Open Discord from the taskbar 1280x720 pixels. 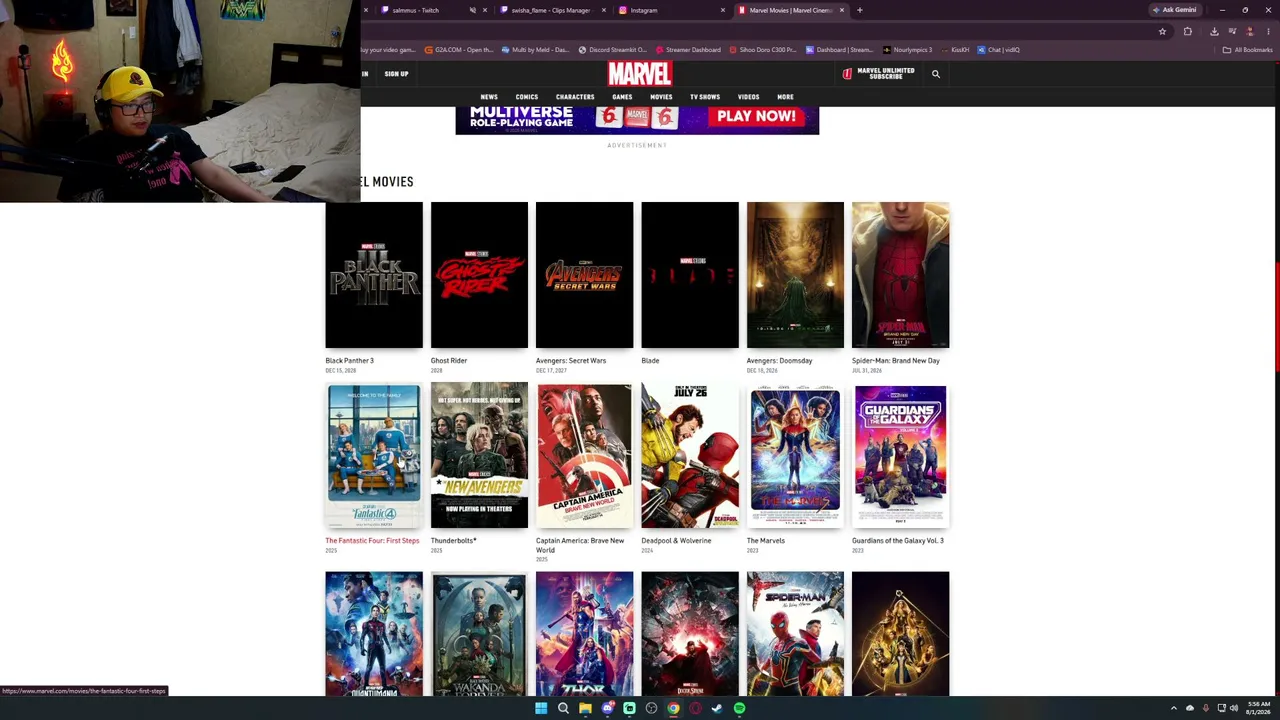pos(607,708)
